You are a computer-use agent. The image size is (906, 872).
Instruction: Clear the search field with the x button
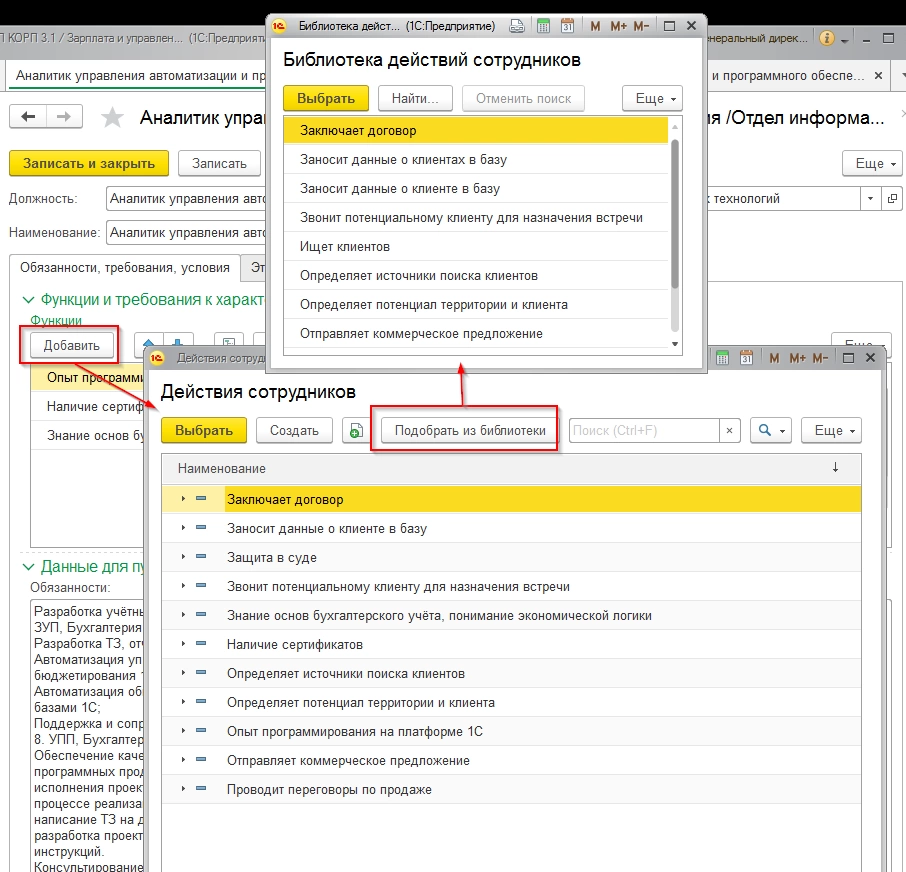(x=729, y=431)
